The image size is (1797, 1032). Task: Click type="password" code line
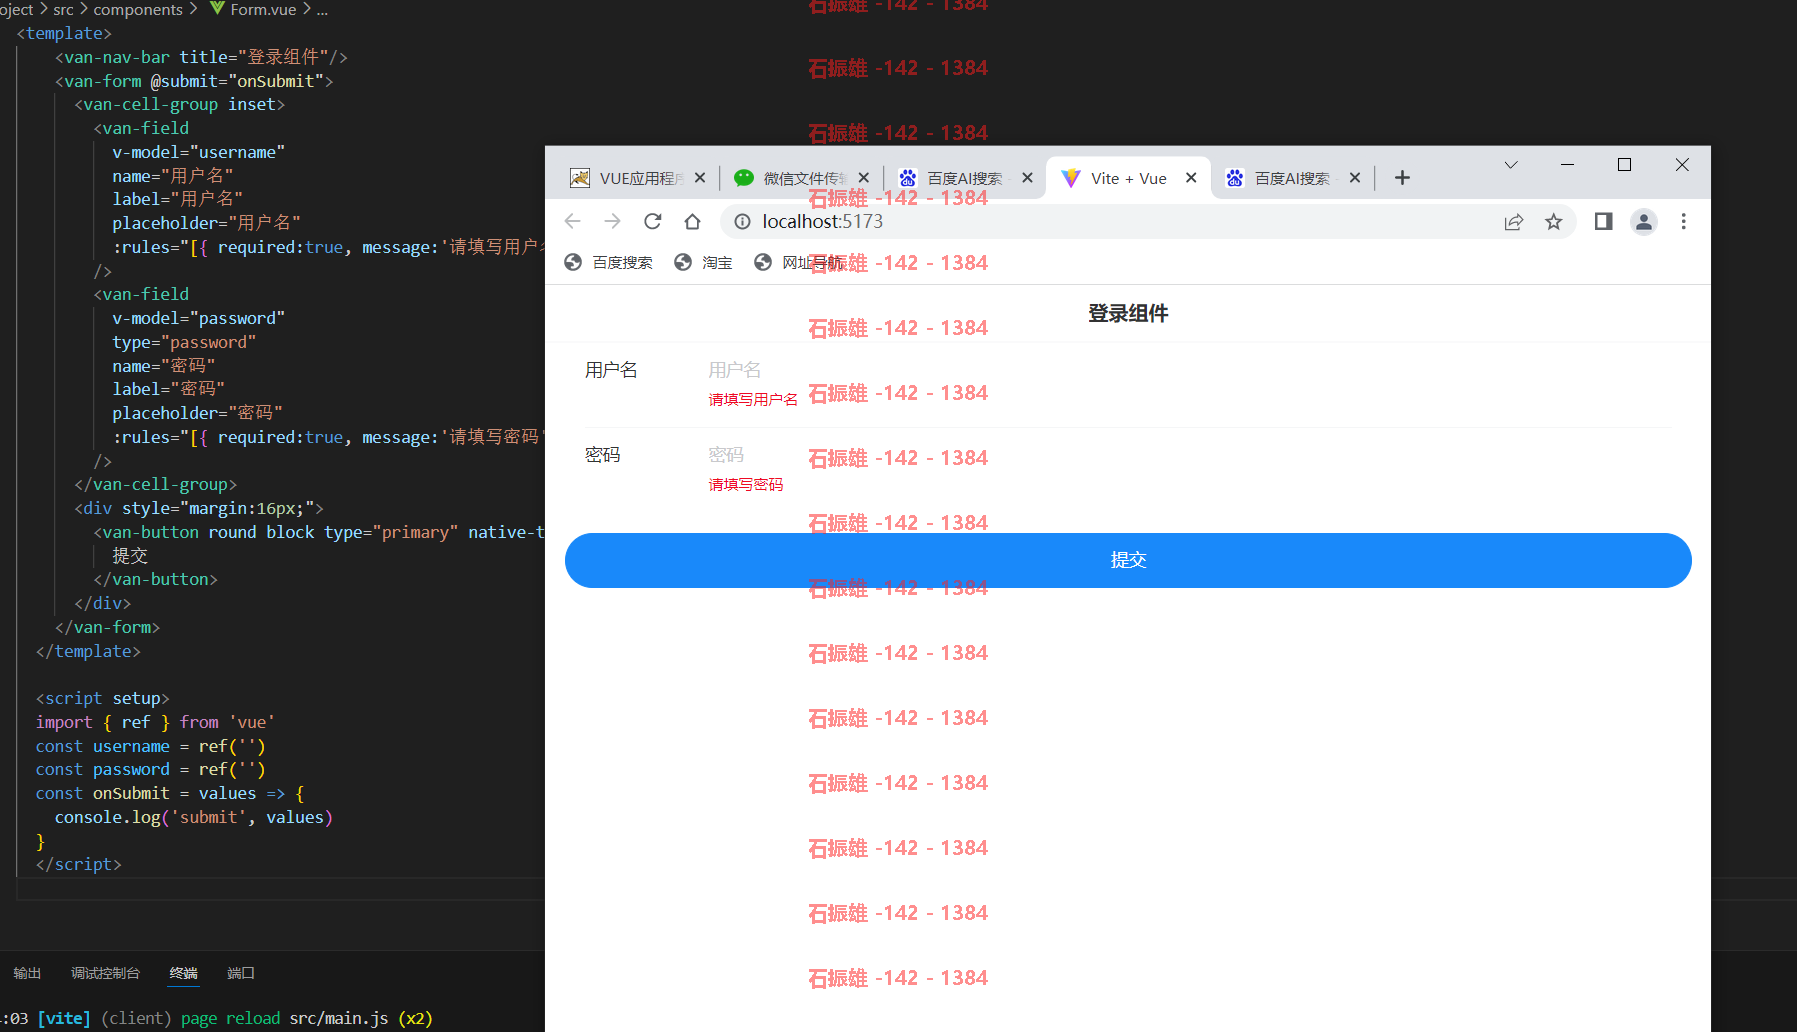(184, 342)
